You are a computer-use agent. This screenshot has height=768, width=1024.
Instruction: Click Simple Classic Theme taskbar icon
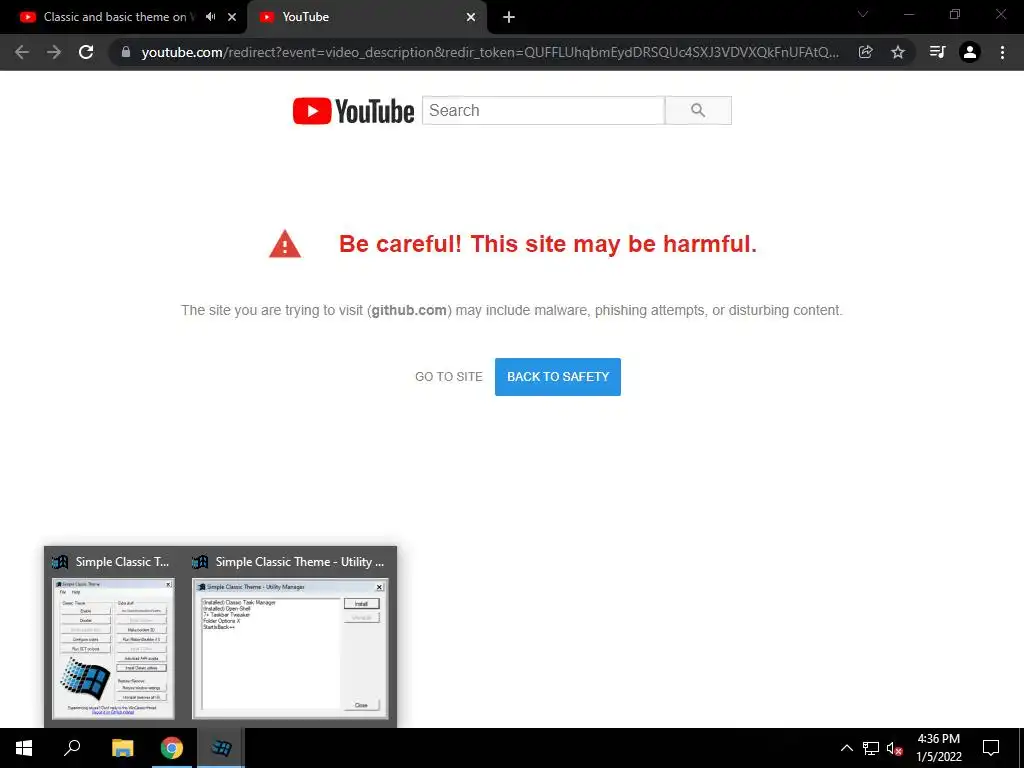coord(221,748)
